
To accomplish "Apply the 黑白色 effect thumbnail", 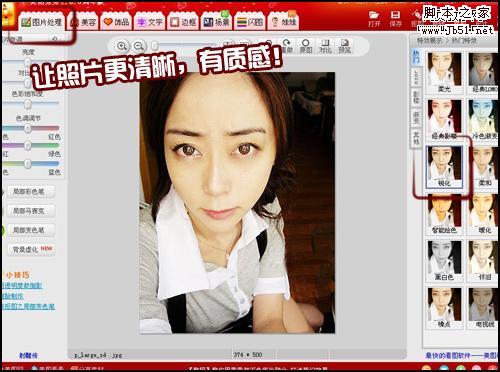I will pos(444,261).
